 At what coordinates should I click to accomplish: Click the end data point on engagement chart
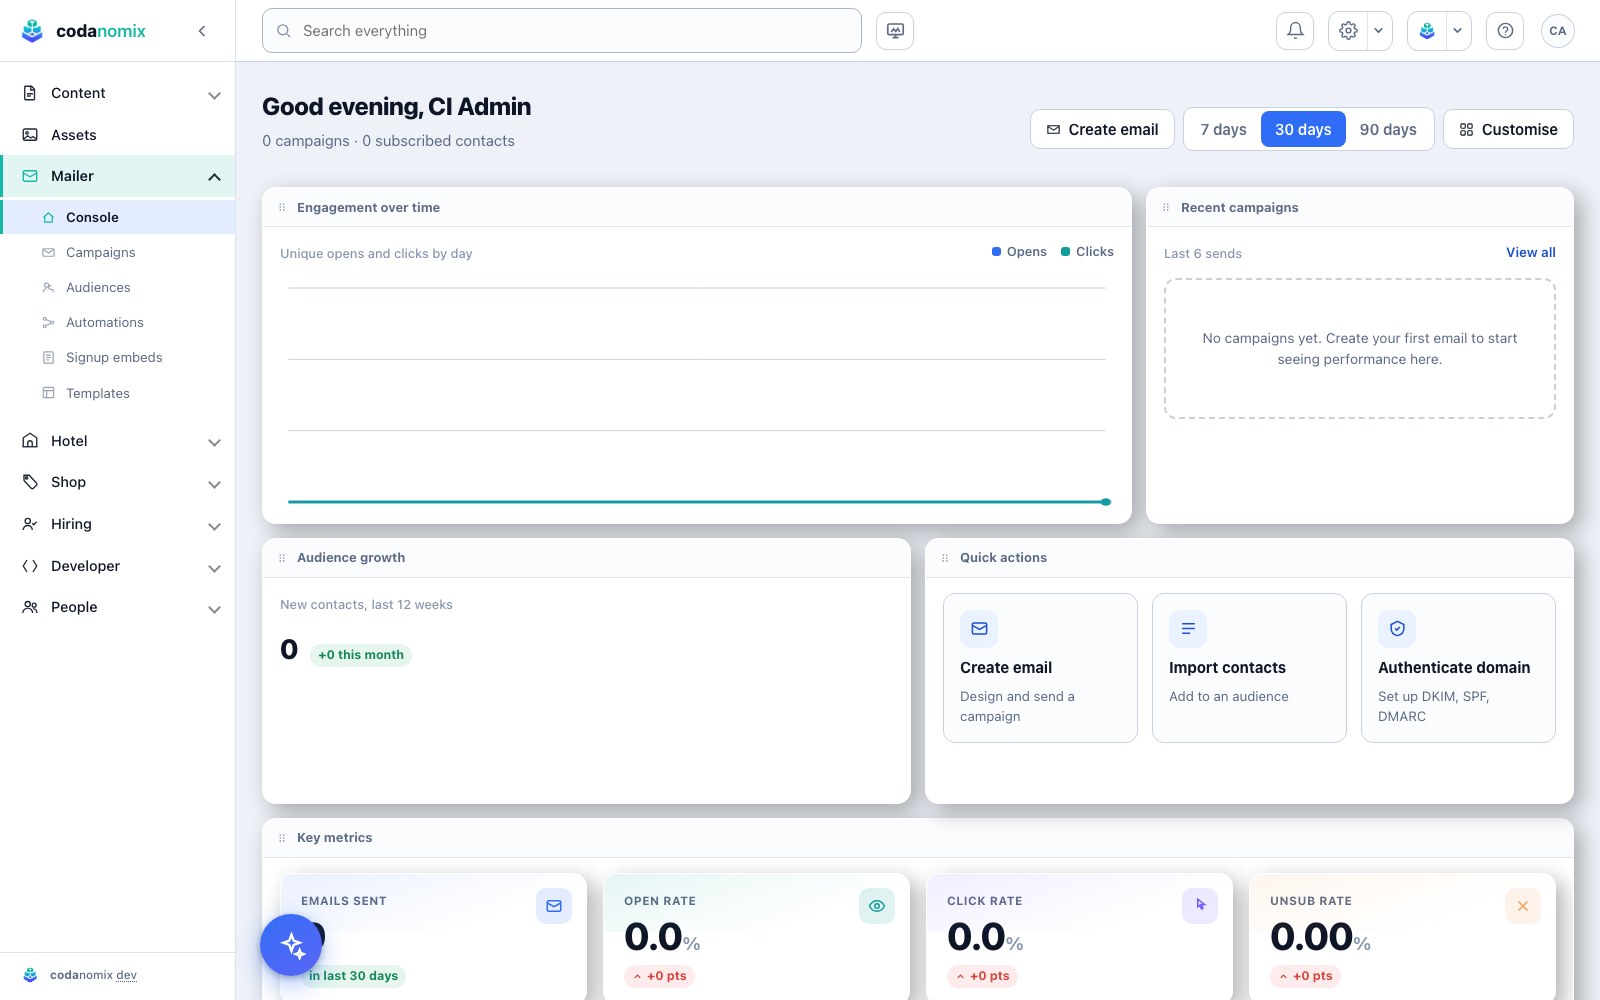tap(1106, 502)
